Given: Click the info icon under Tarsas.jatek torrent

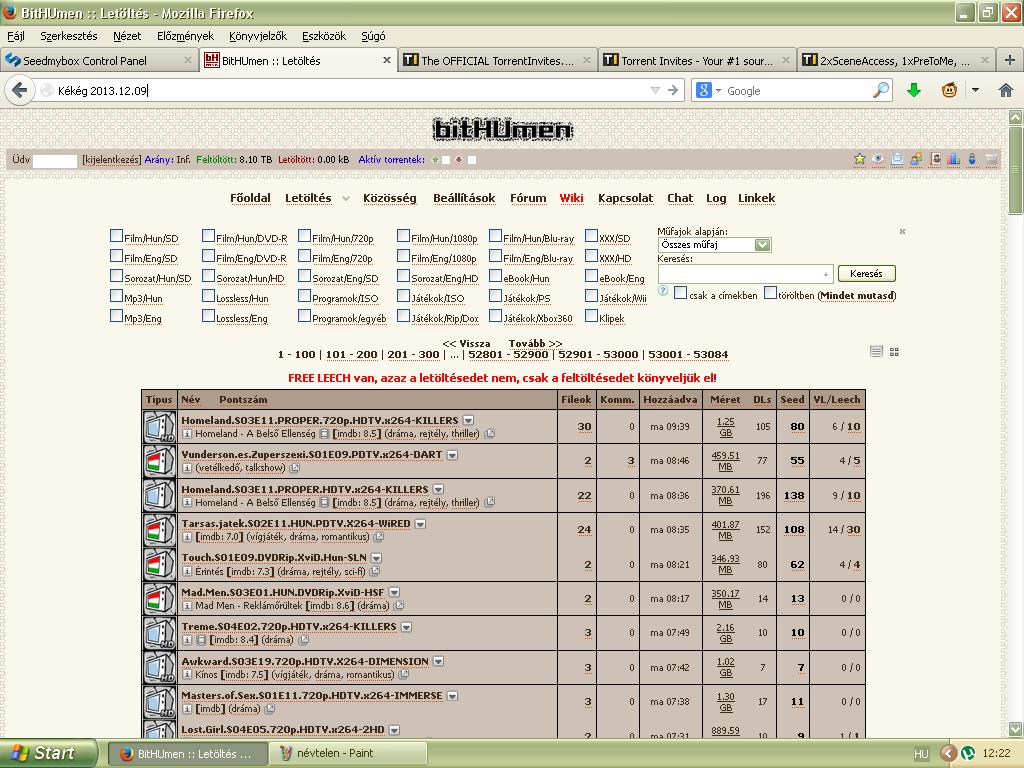Looking at the screenshot, I should coord(187,537).
